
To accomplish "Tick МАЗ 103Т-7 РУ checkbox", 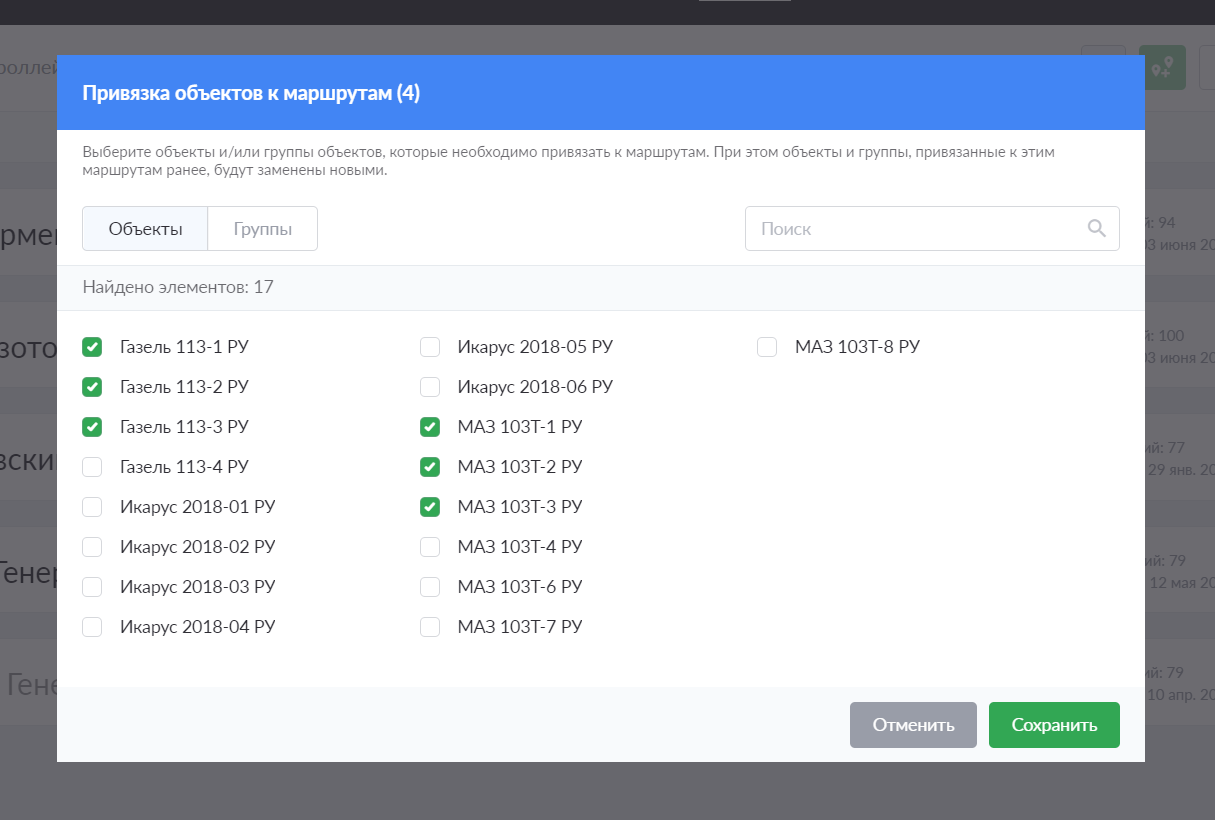I will [430, 627].
